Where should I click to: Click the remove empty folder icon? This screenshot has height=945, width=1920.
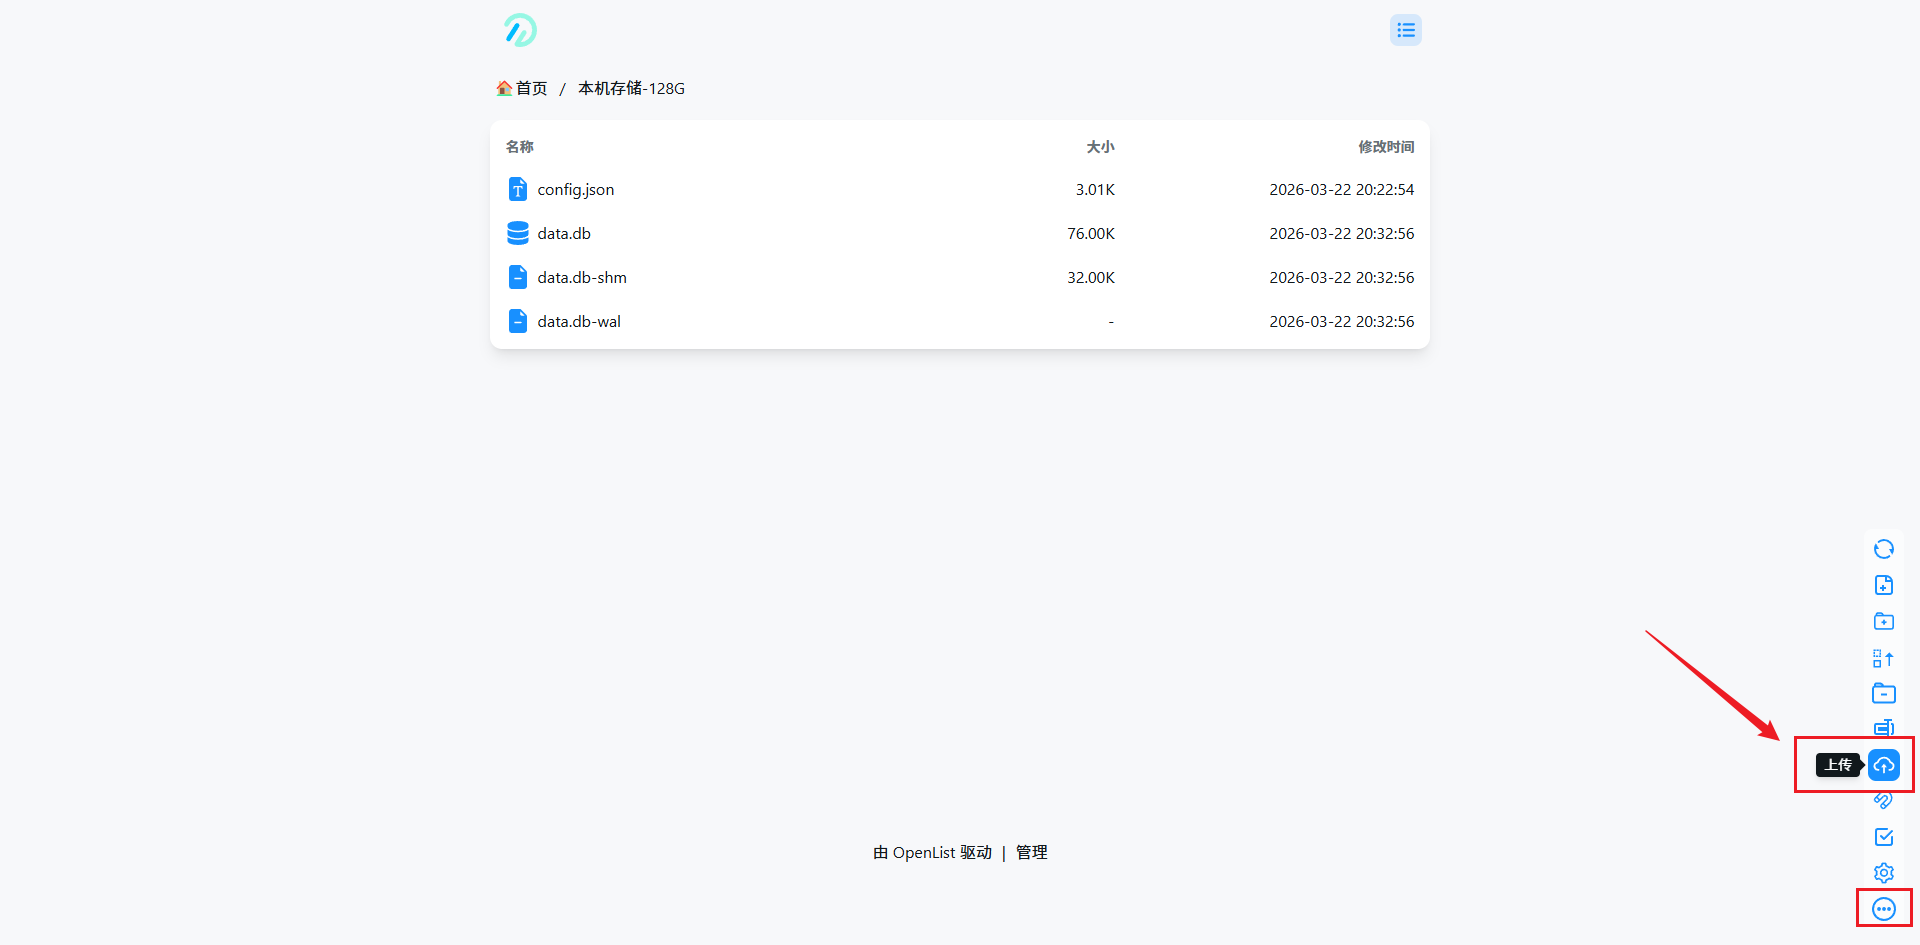[x=1883, y=693]
